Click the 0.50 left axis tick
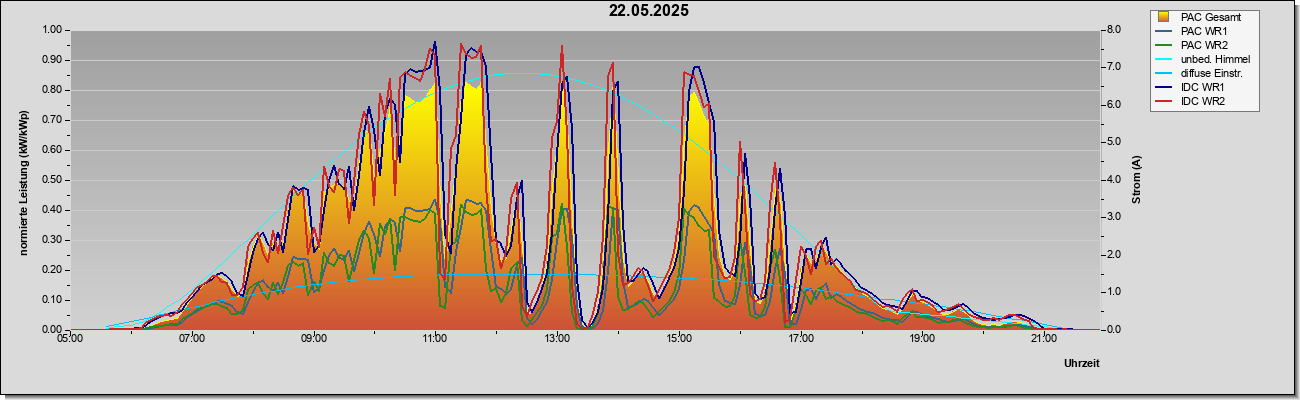Screen dimensions: 1300x400 (51, 180)
